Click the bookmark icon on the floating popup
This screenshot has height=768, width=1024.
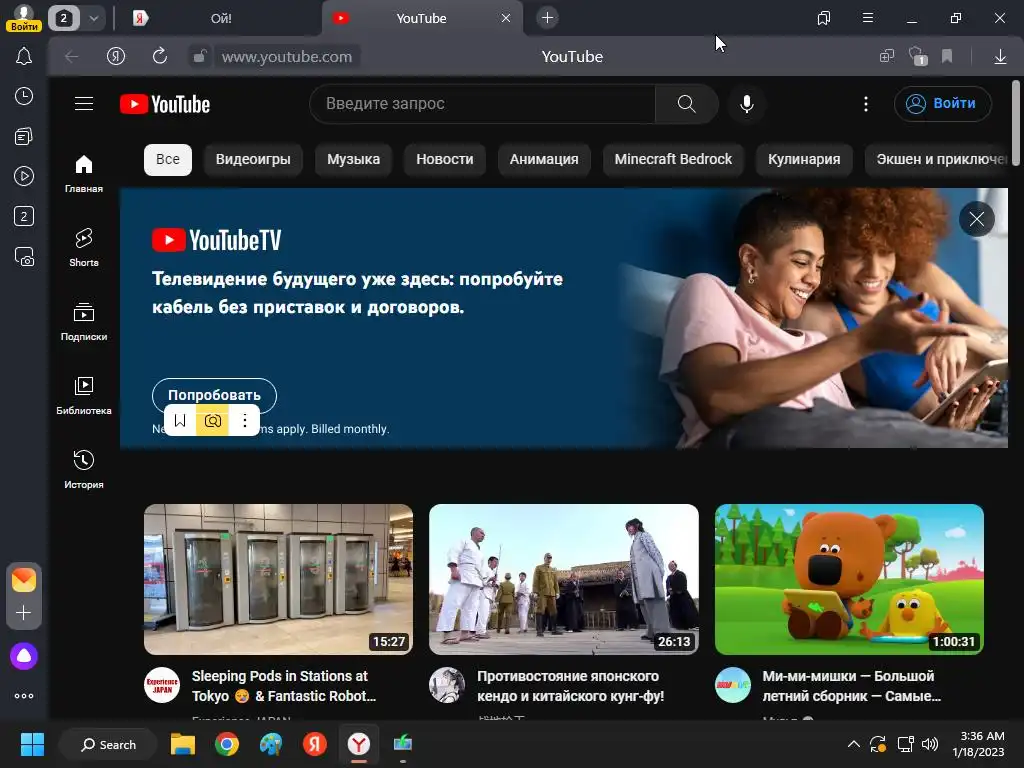(180, 421)
